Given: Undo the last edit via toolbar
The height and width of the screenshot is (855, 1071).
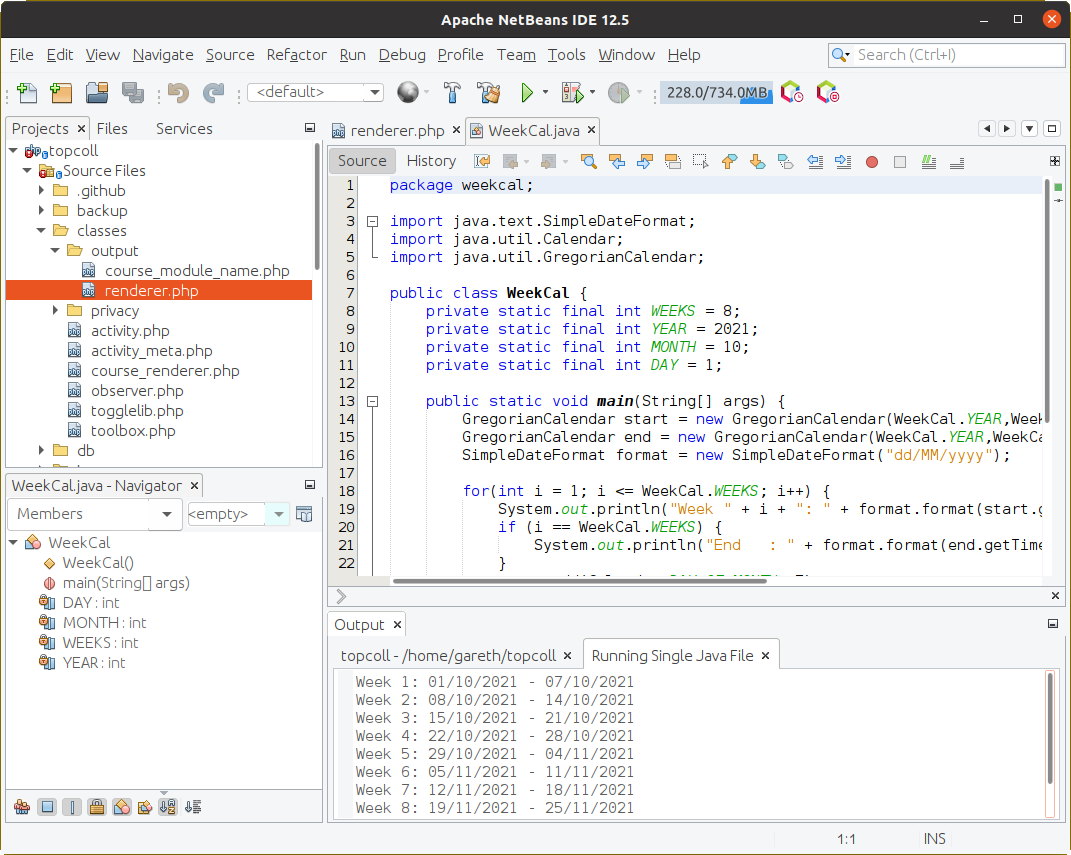Looking at the screenshot, I should point(178,92).
